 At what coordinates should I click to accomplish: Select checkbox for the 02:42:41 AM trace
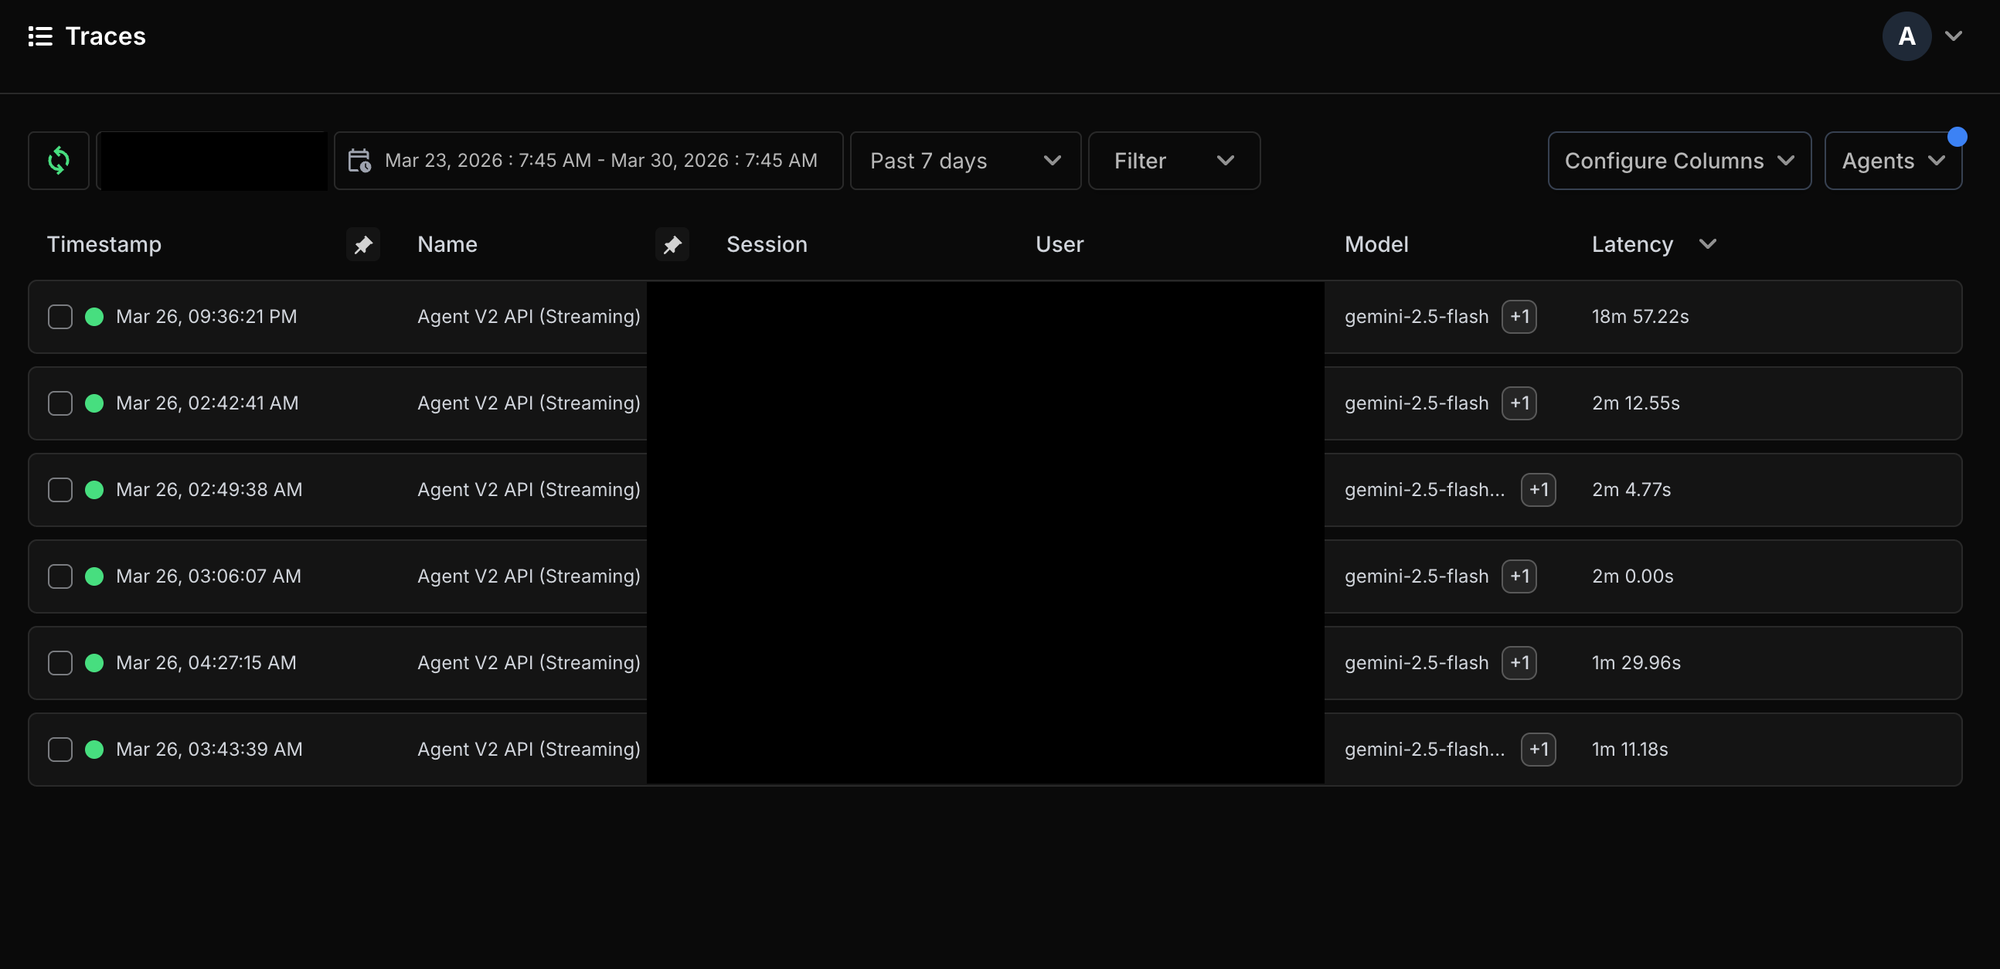60,403
